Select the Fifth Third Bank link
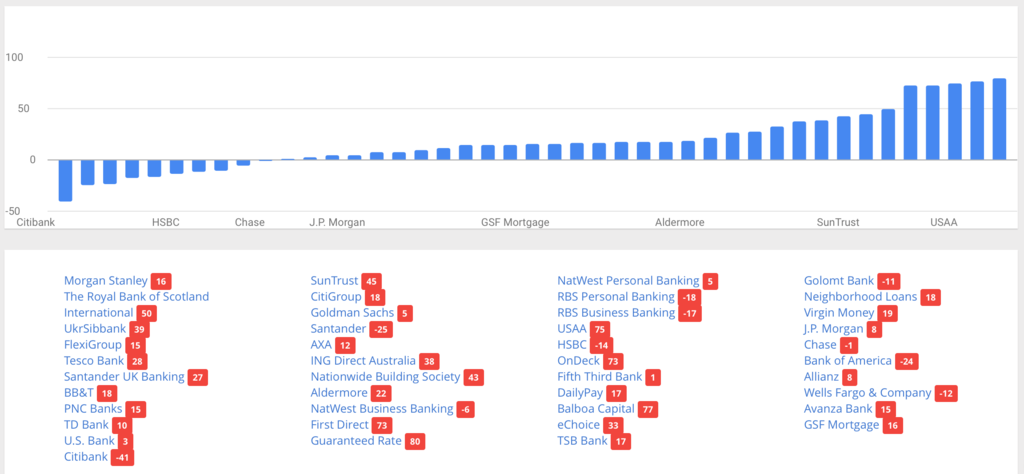1024x474 pixels. click(x=600, y=377)
